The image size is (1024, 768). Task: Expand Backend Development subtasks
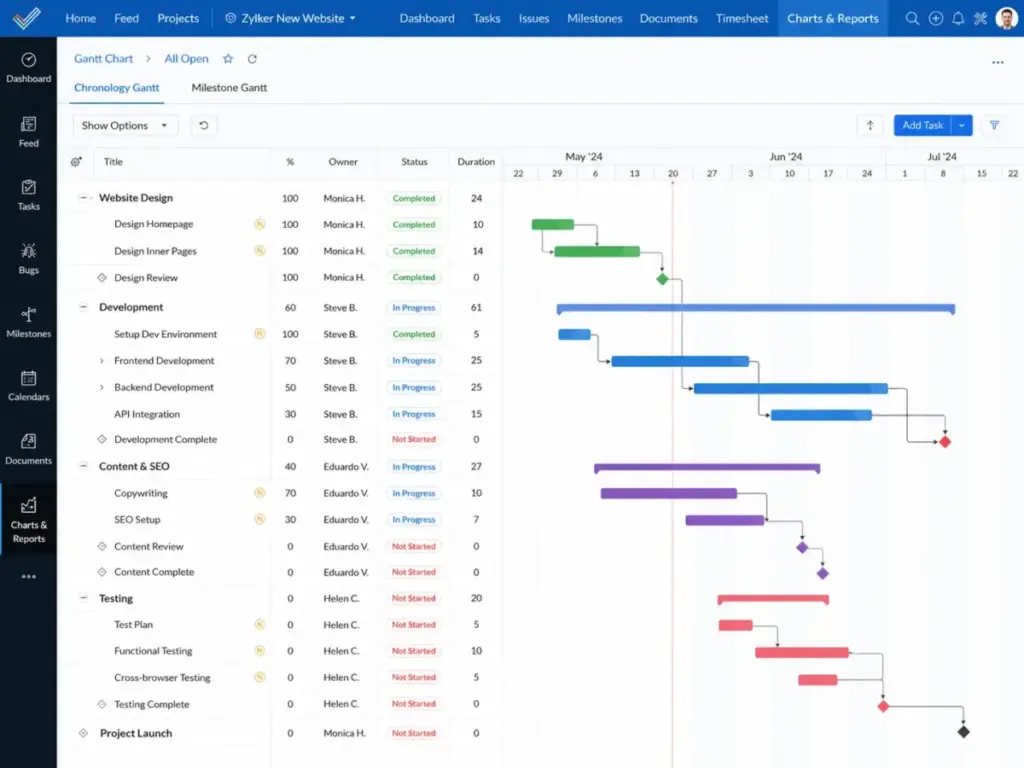(x=101, y=387)
